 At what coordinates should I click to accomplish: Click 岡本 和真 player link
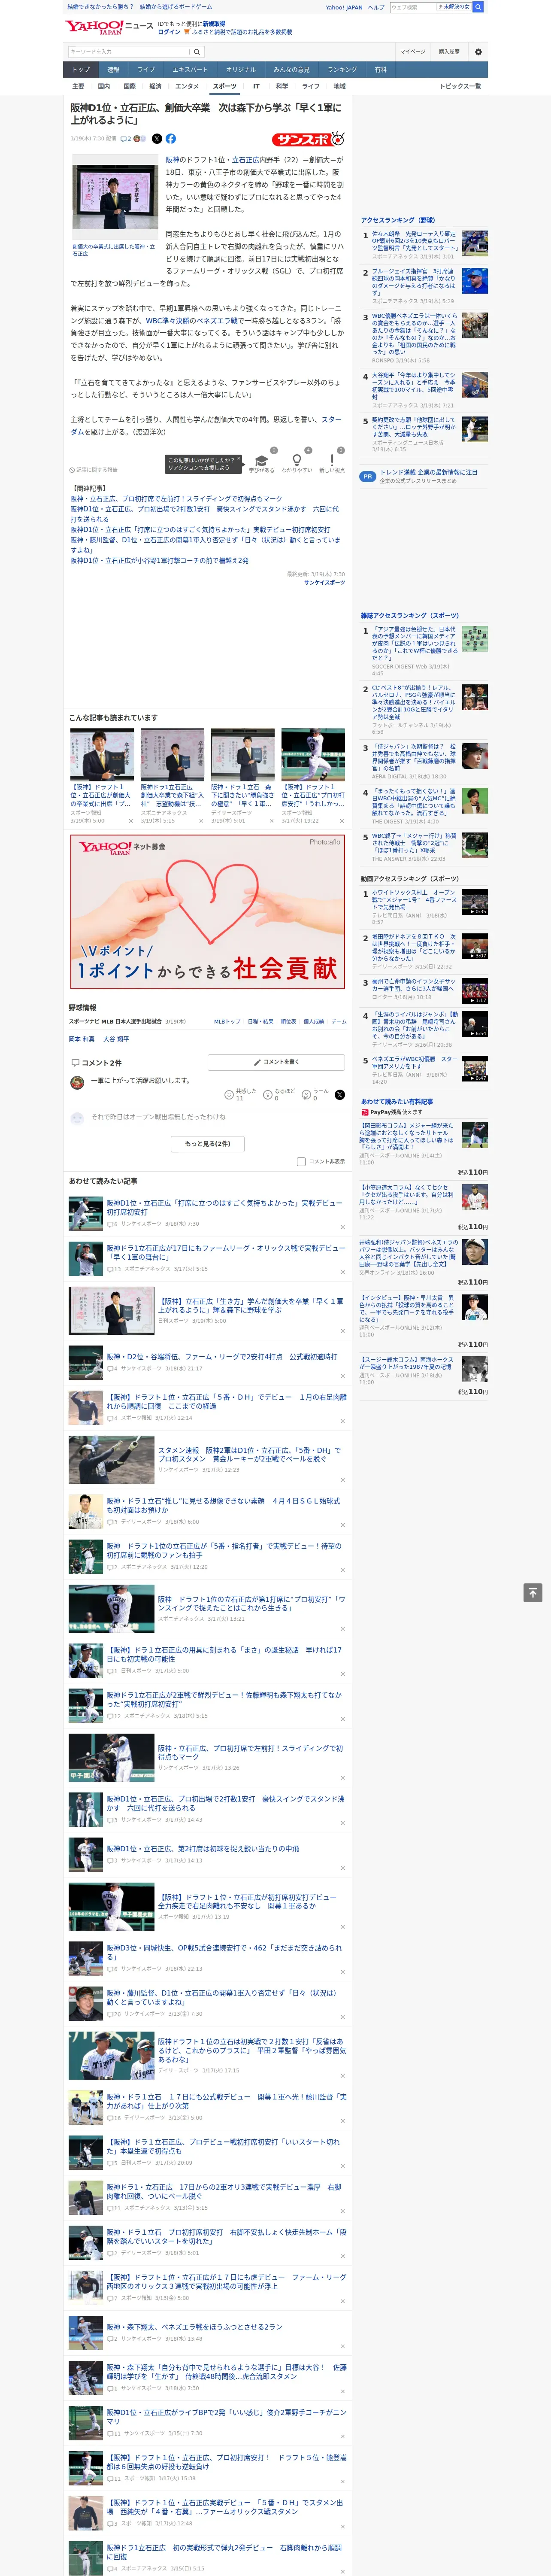point(81,1039)
